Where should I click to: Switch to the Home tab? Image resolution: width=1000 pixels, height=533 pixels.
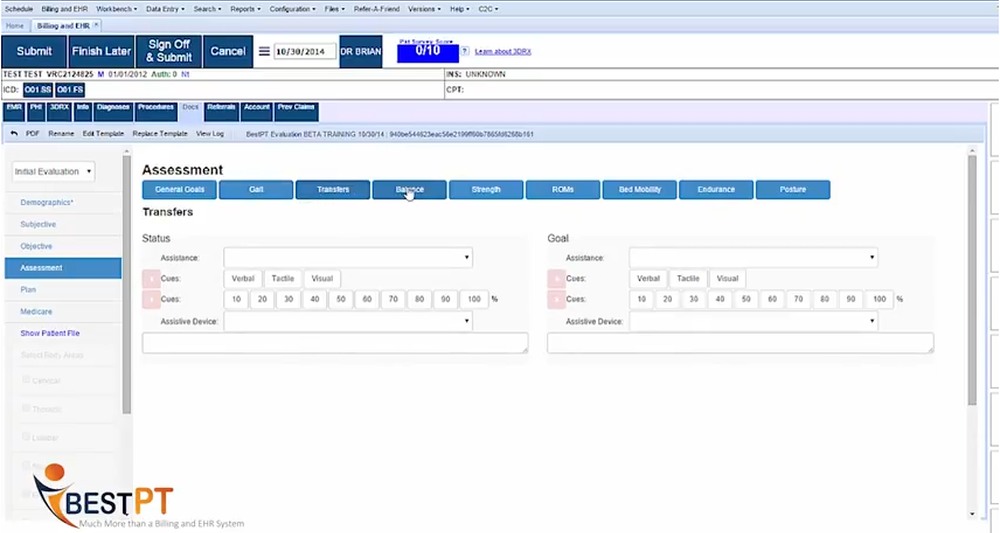point(15,26)
